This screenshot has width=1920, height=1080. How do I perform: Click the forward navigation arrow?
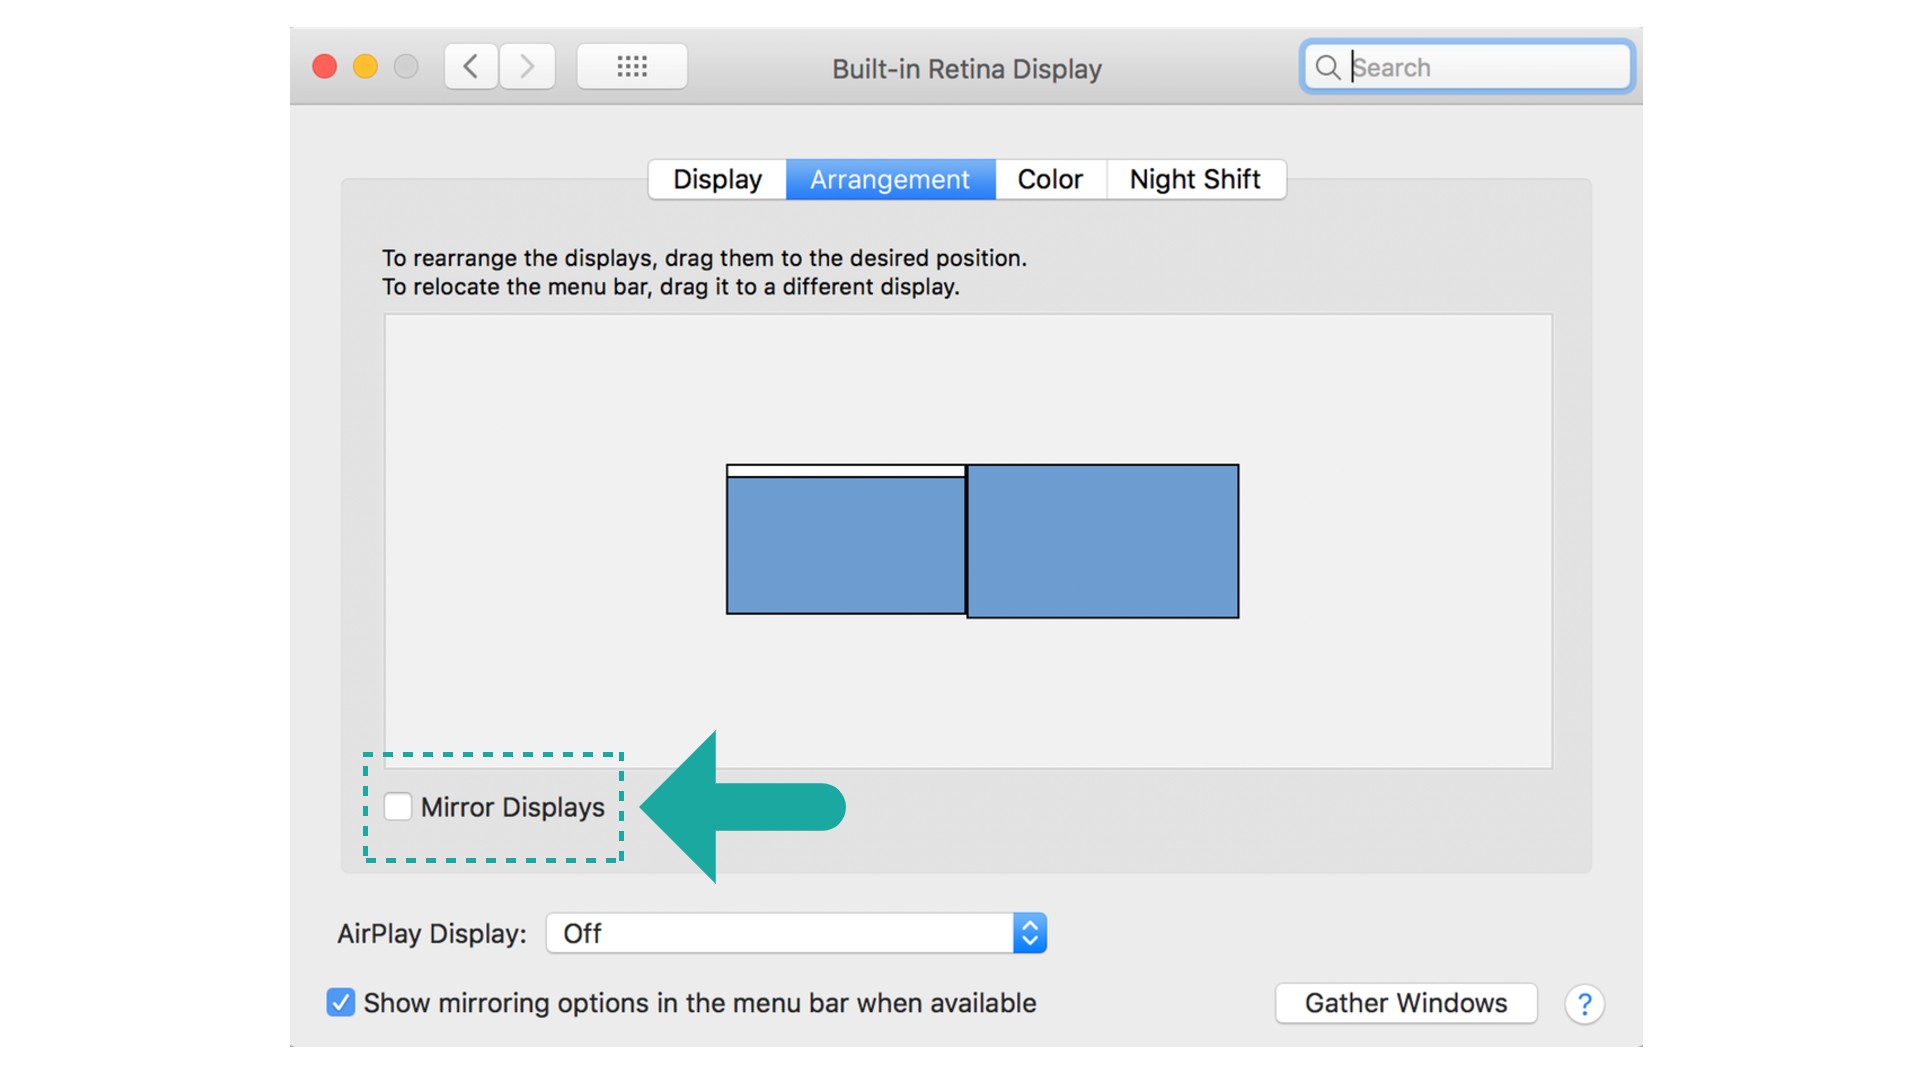pos(527,67)
